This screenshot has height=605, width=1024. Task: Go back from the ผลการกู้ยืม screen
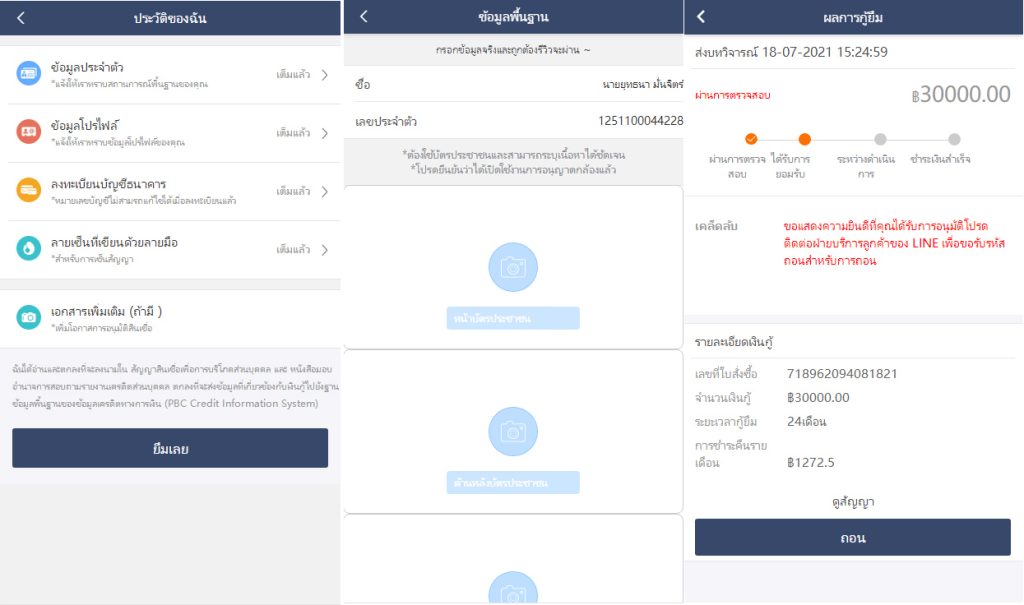pyautogui.click(x=701, y=16)
